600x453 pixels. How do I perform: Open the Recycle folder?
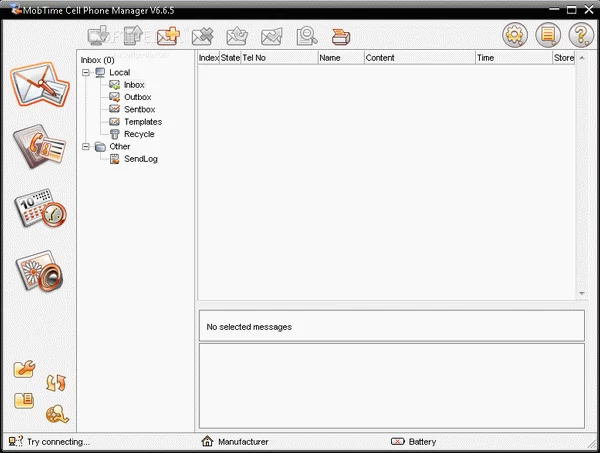coord(139,134)
